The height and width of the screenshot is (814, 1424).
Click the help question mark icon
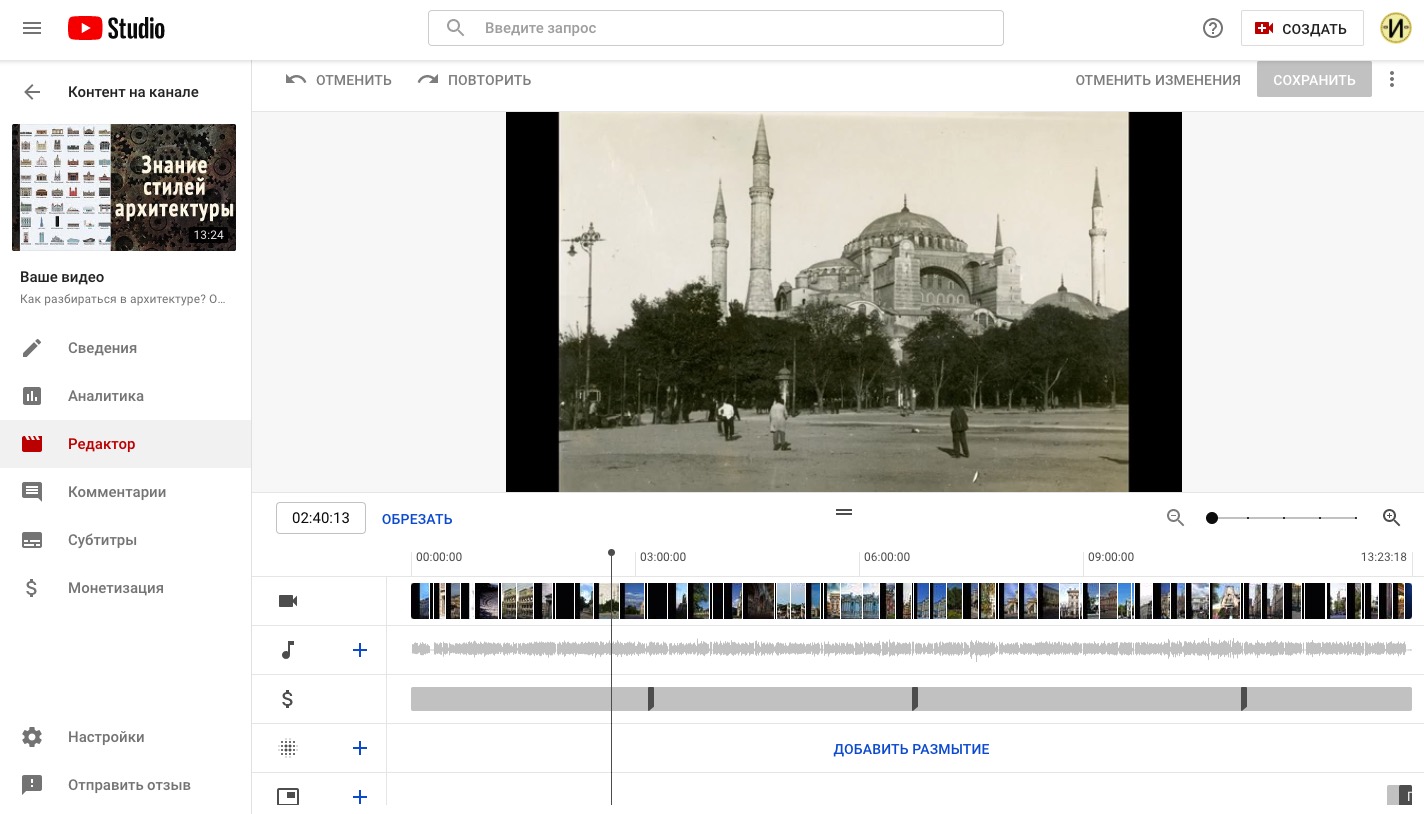(1212, 28)
